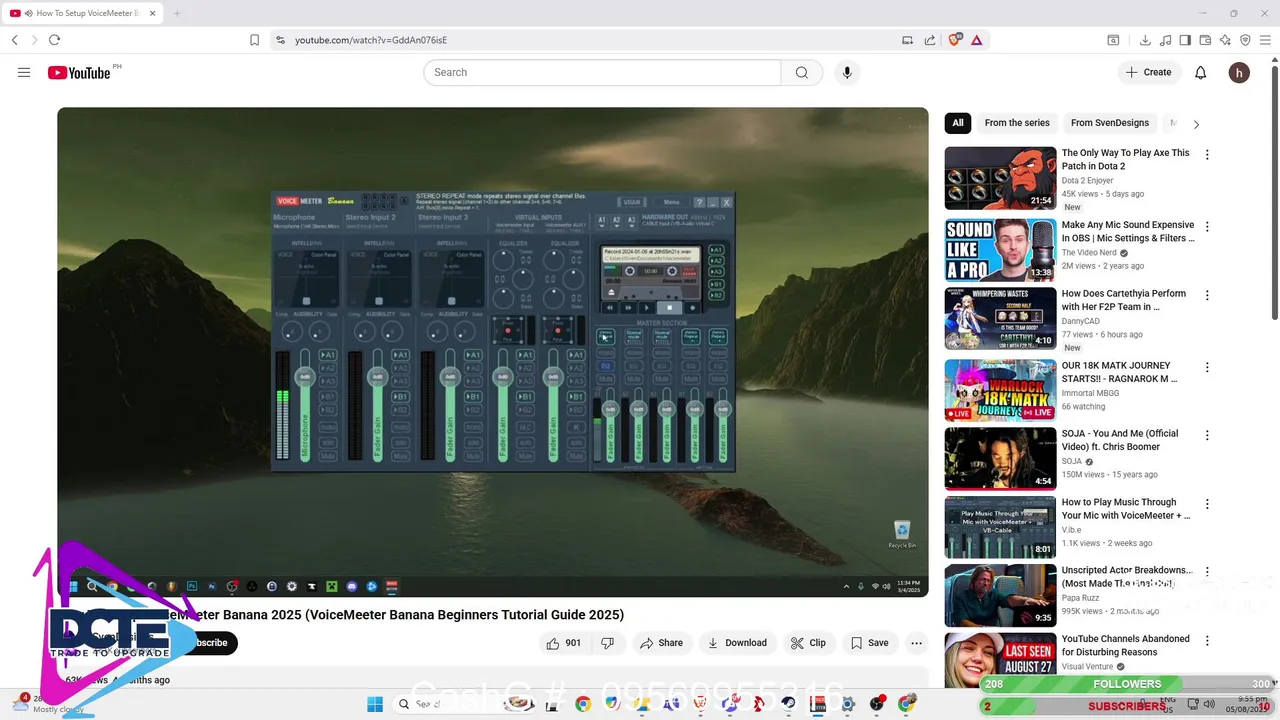Screen dimensions: 1280x720
Task: Click the stop button of the cassette recorder in the video
Action: click(670, 308)
